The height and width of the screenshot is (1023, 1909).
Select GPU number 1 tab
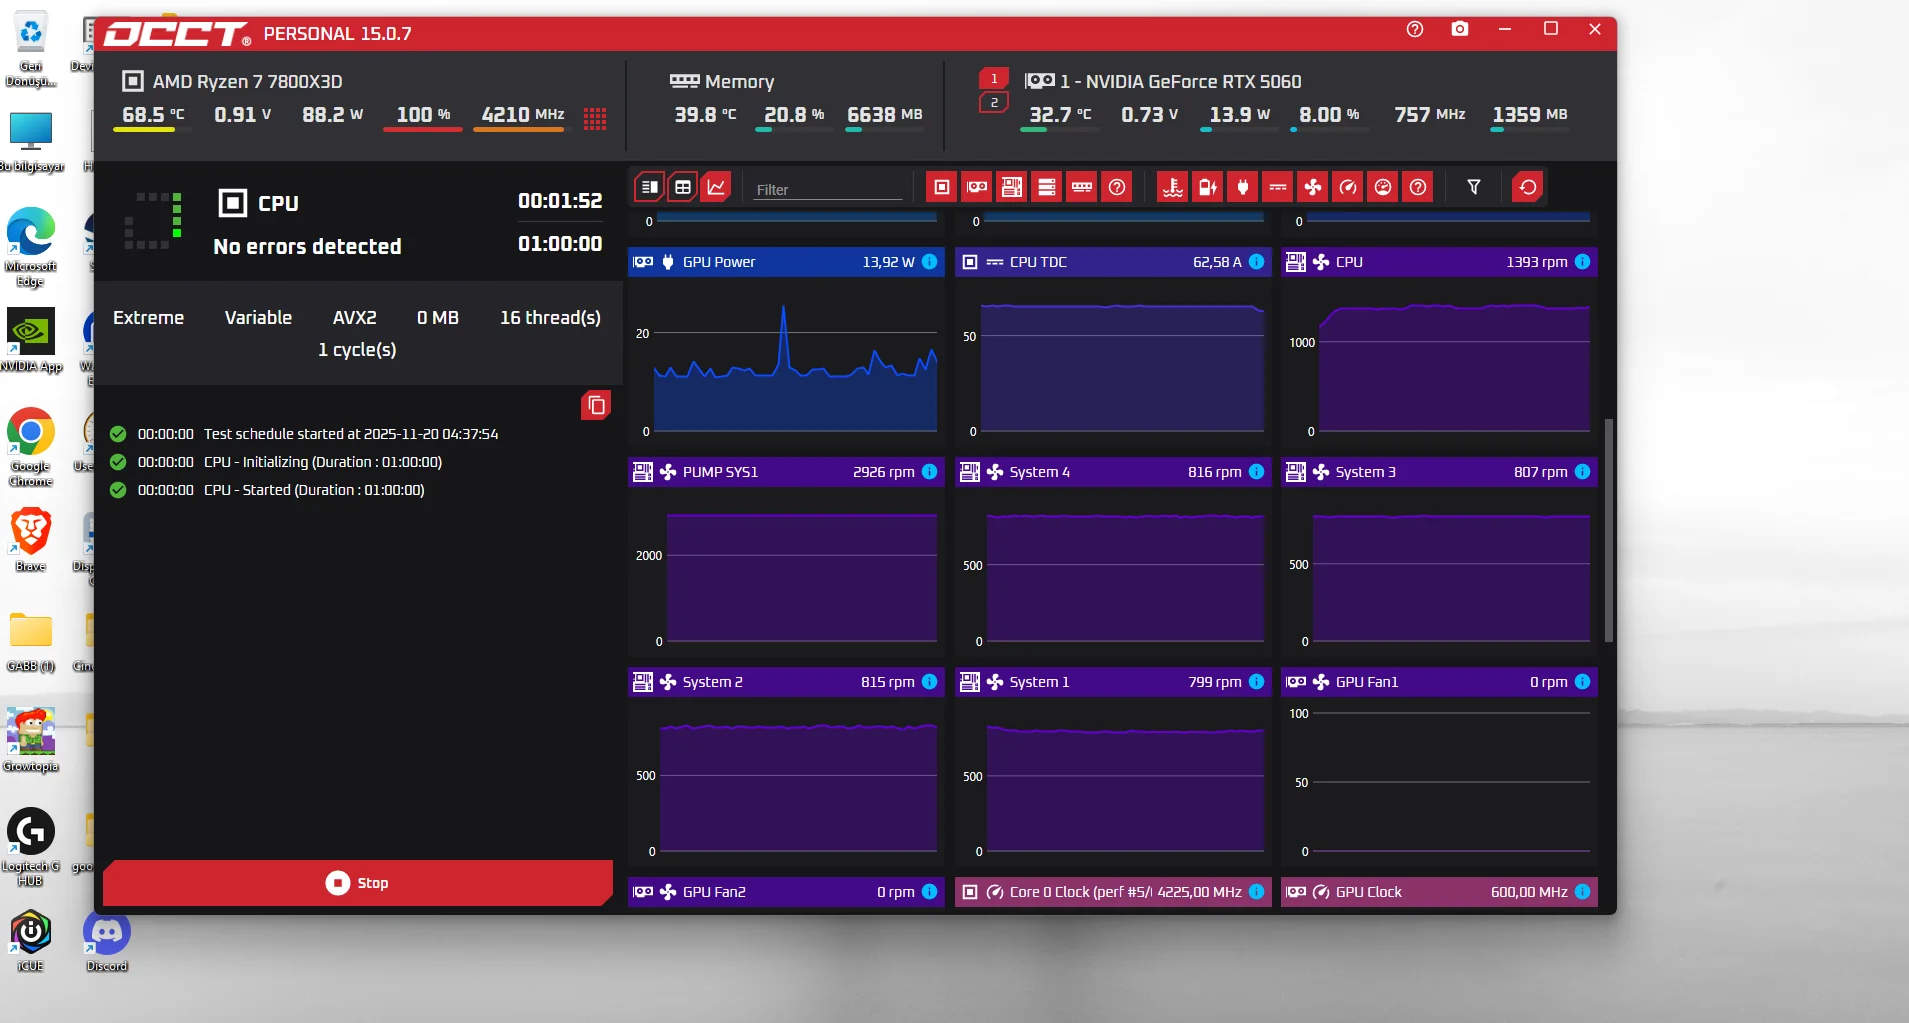pyautogui.click(x=994, y=79)
